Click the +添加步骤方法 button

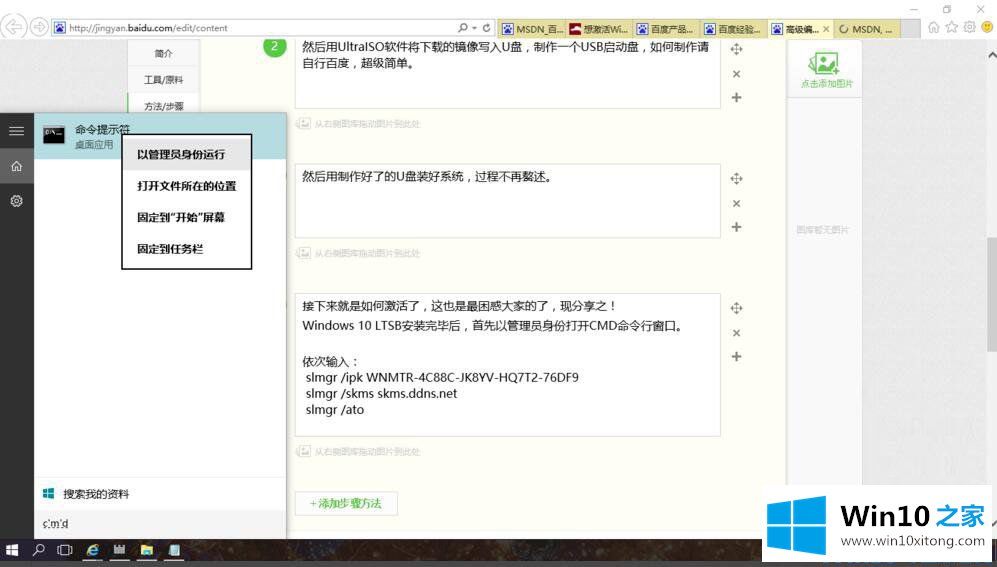pyautogui.click(x=346, y=503)
